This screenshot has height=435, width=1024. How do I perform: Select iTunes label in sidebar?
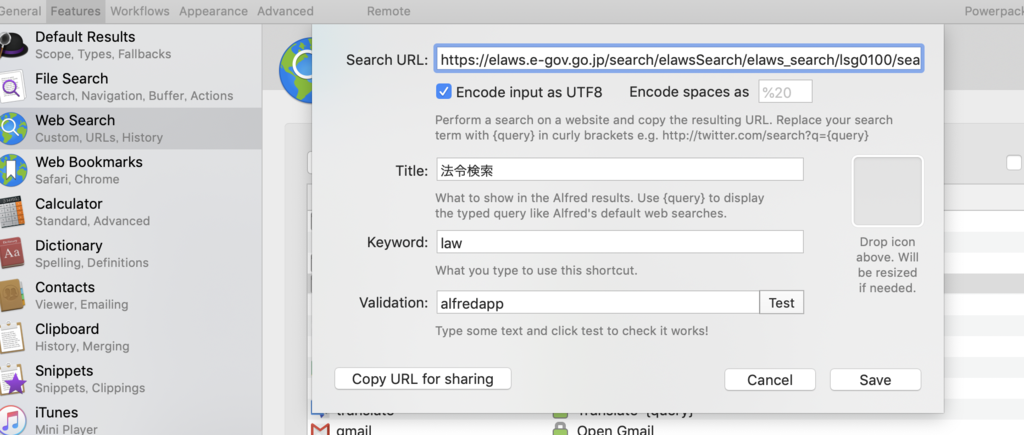coord(57,413)
